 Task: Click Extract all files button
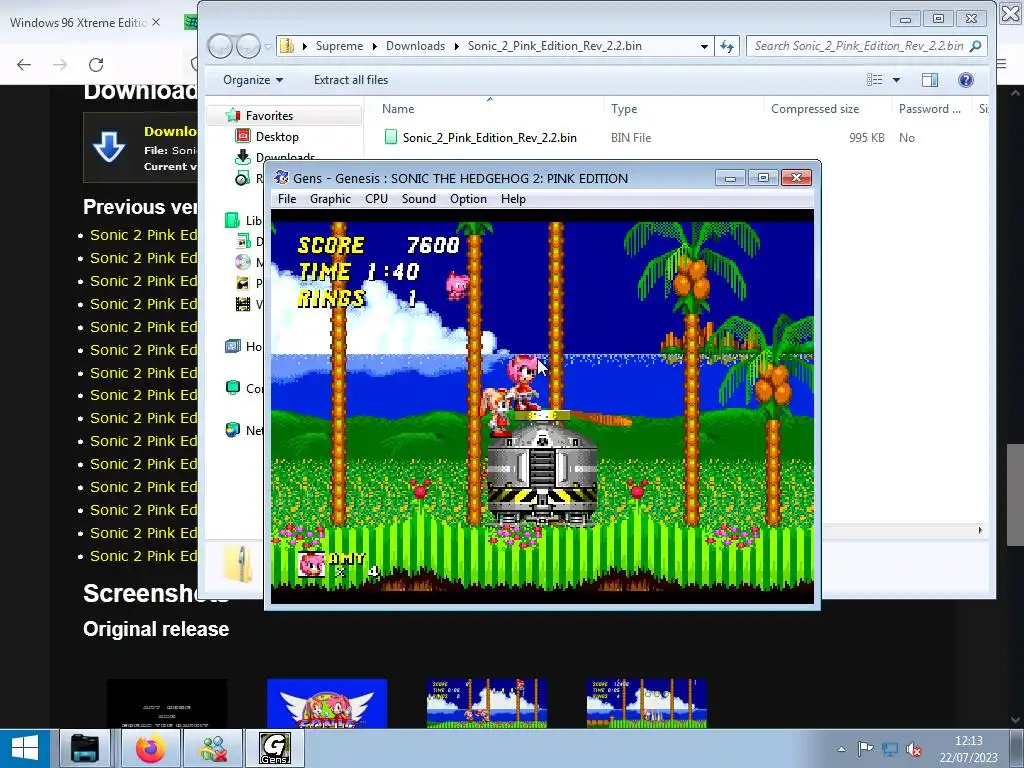click(351, 80)
